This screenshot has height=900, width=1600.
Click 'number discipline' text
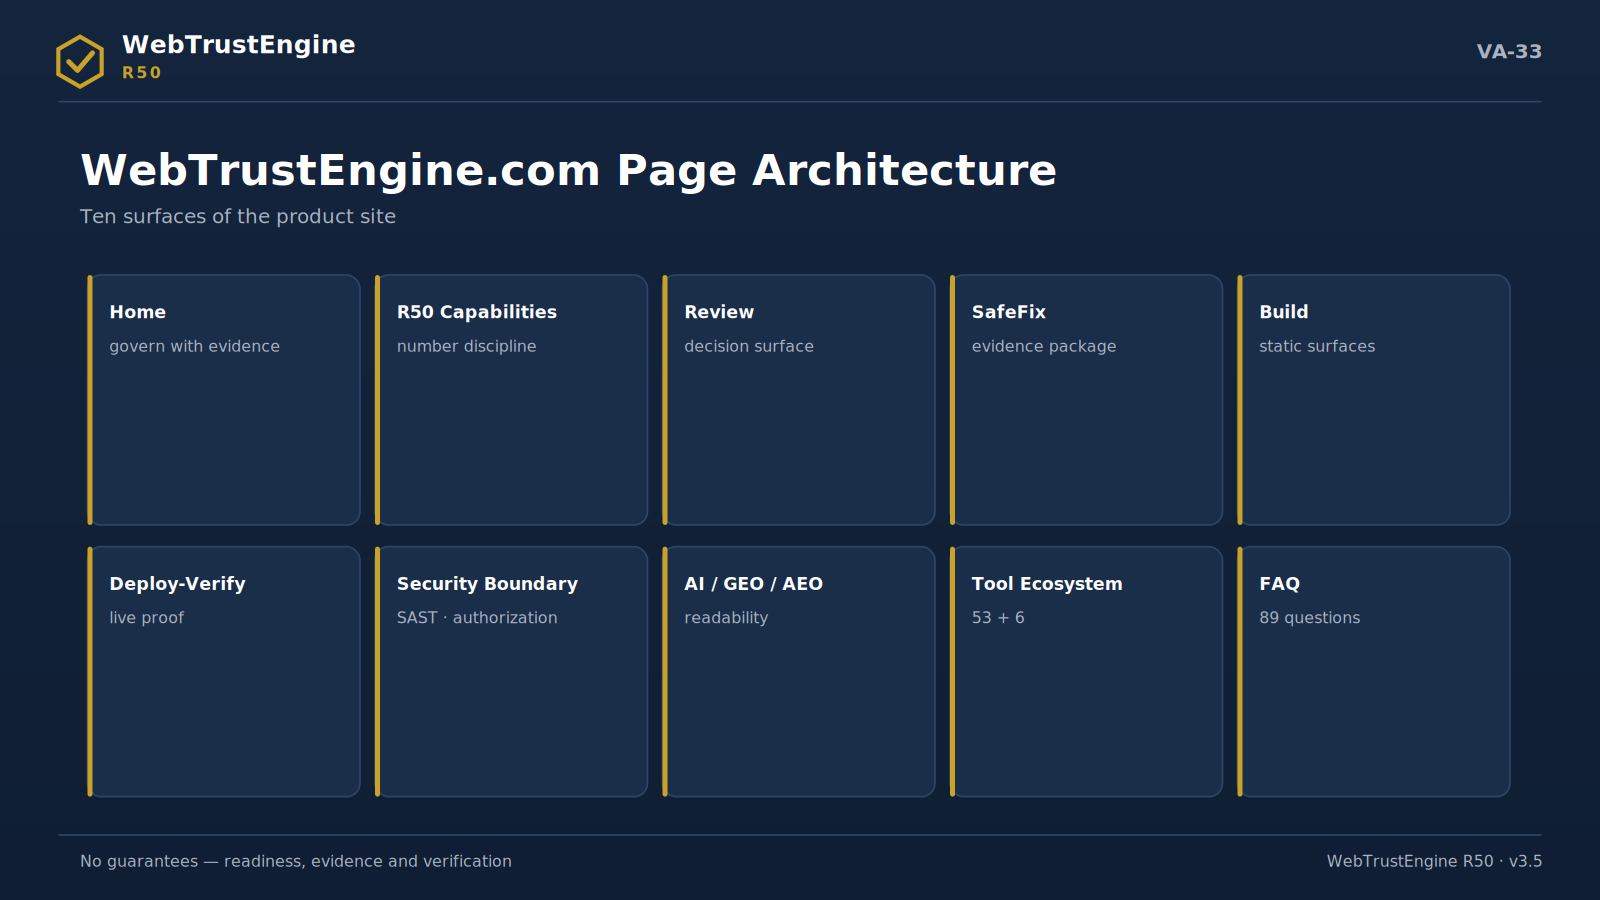click(467, 346)
